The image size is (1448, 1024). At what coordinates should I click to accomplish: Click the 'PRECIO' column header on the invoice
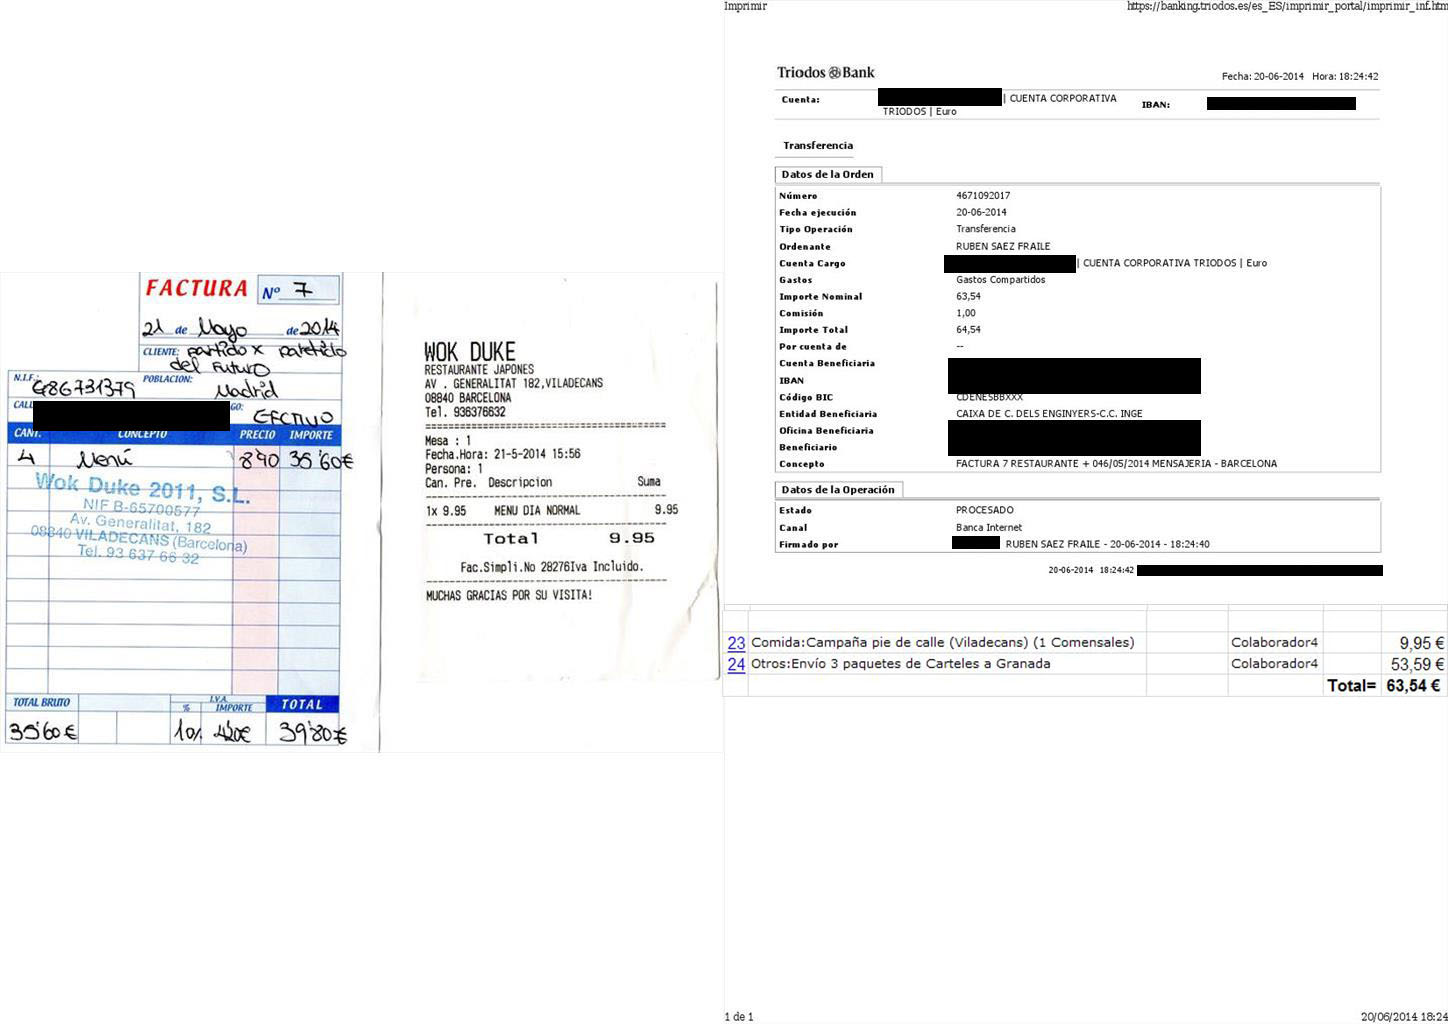257,435
